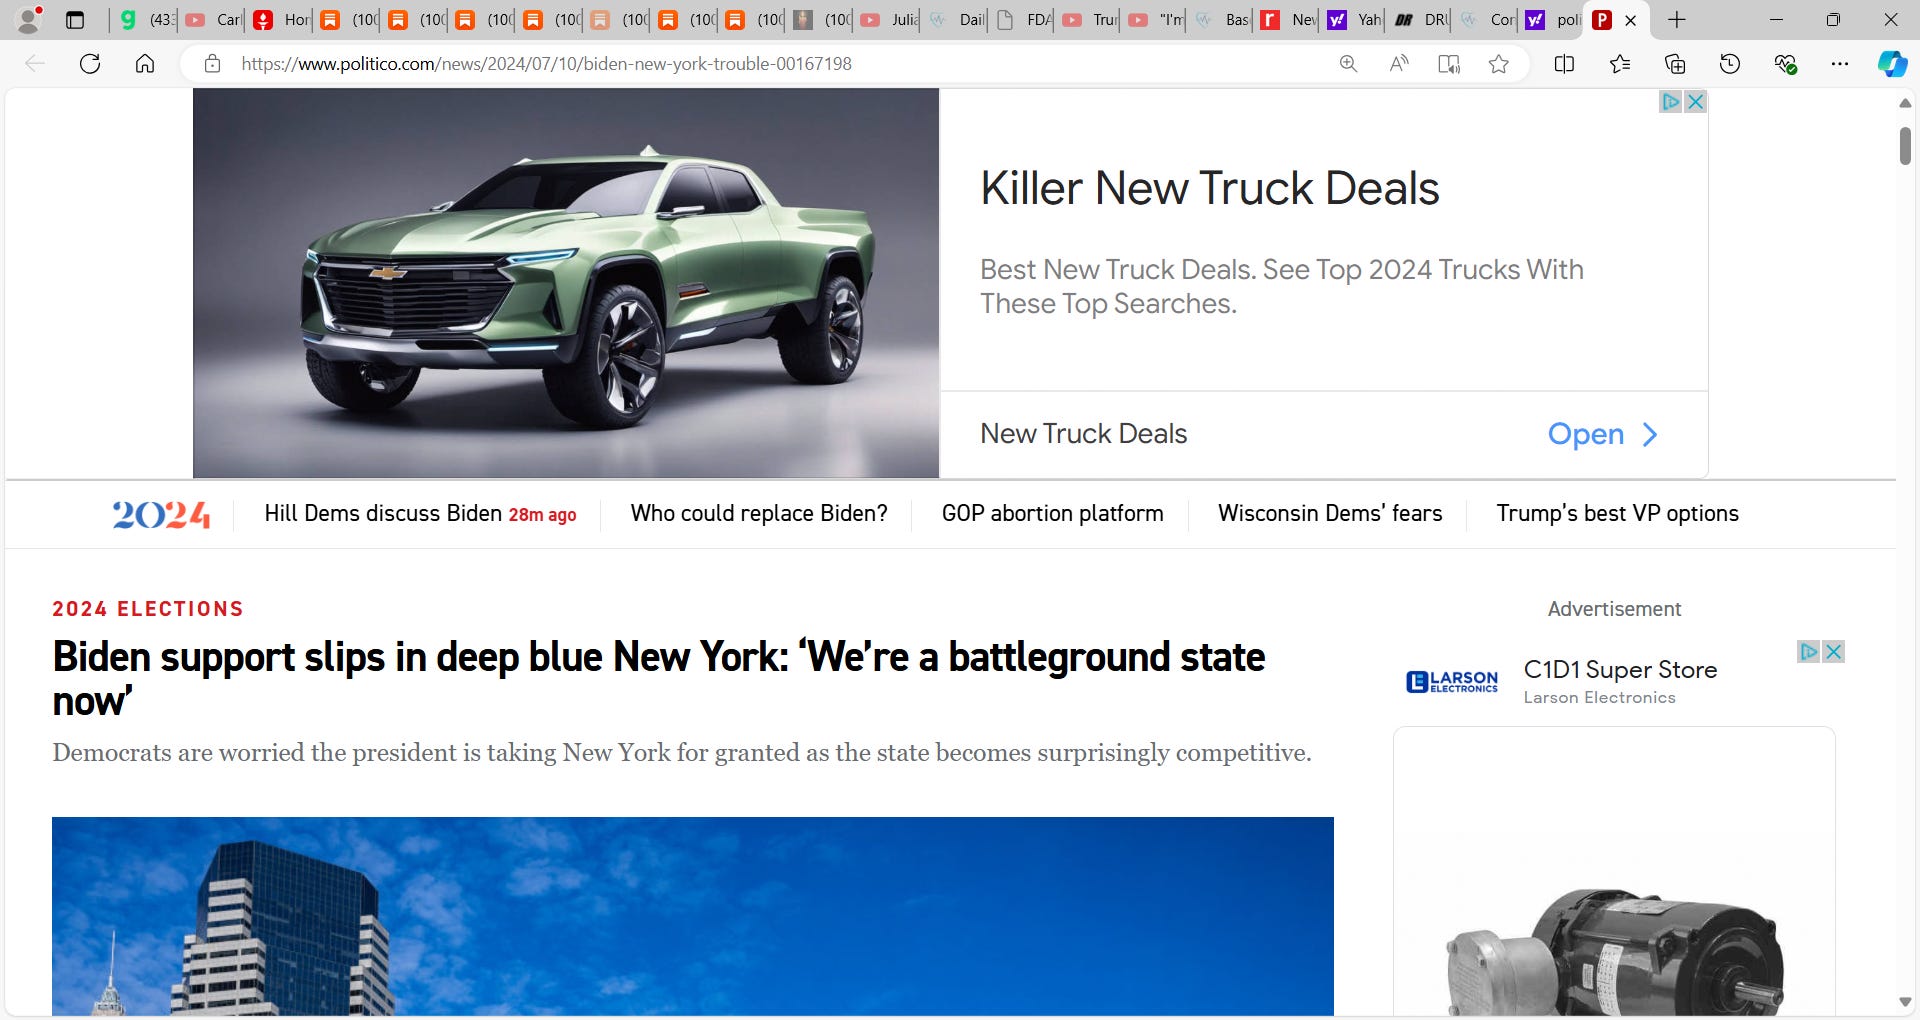The image size is (1920, 1020).
Task: Click the 'Larson Electronics' advertiser name
Action: (x=1599, y=698)
